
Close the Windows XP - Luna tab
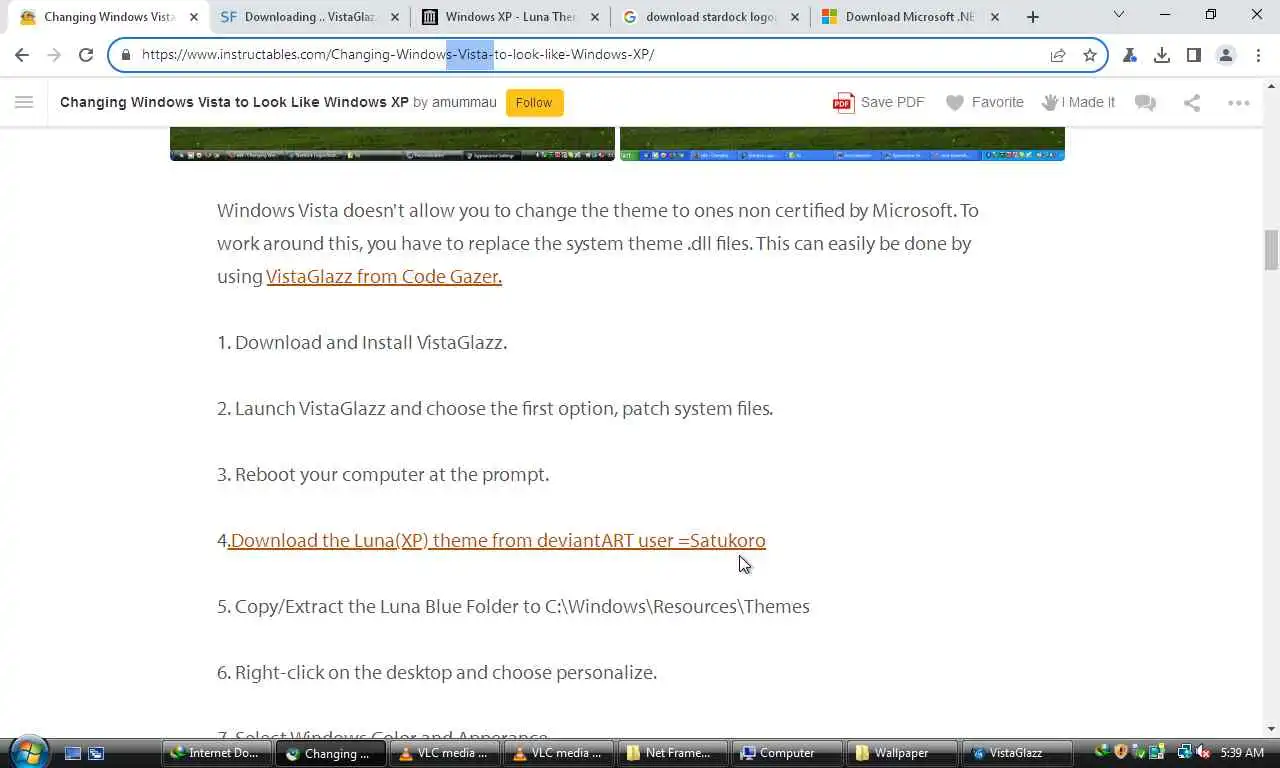click(595, 17)
